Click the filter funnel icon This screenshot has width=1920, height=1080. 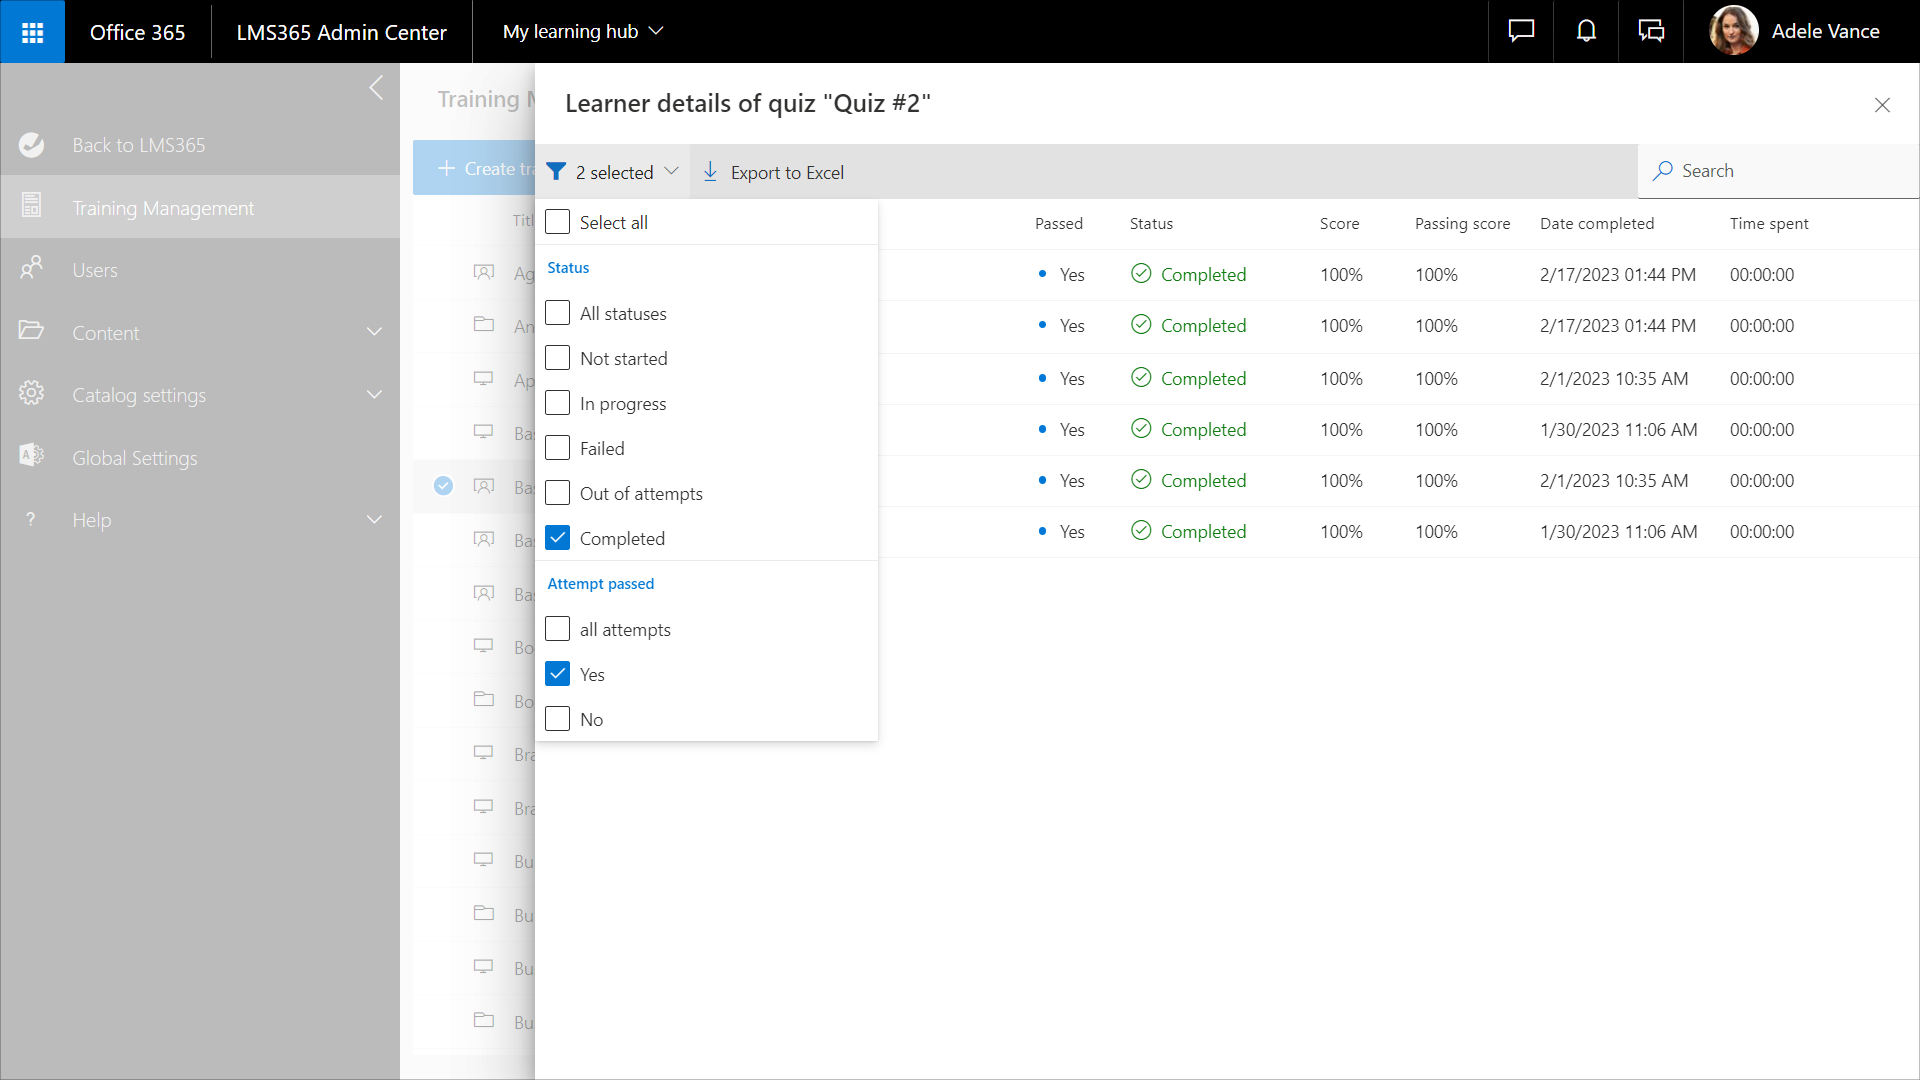pyautogui.click(x=556, y=172)
